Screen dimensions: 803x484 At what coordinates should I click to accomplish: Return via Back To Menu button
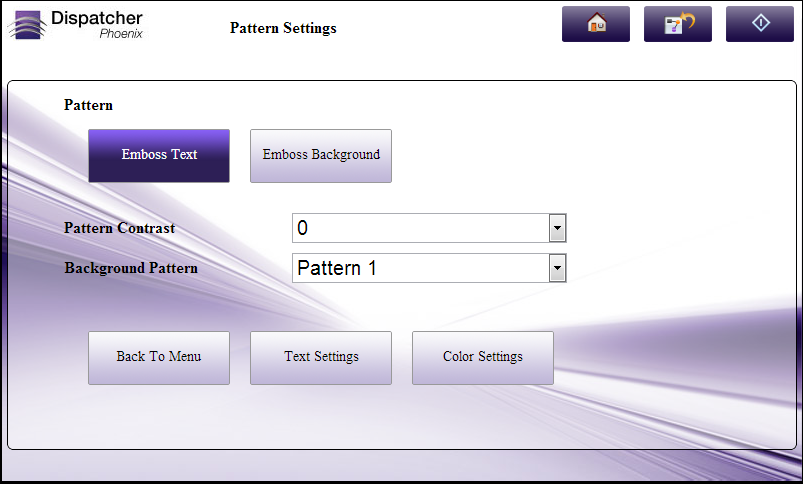coord(159,358)
